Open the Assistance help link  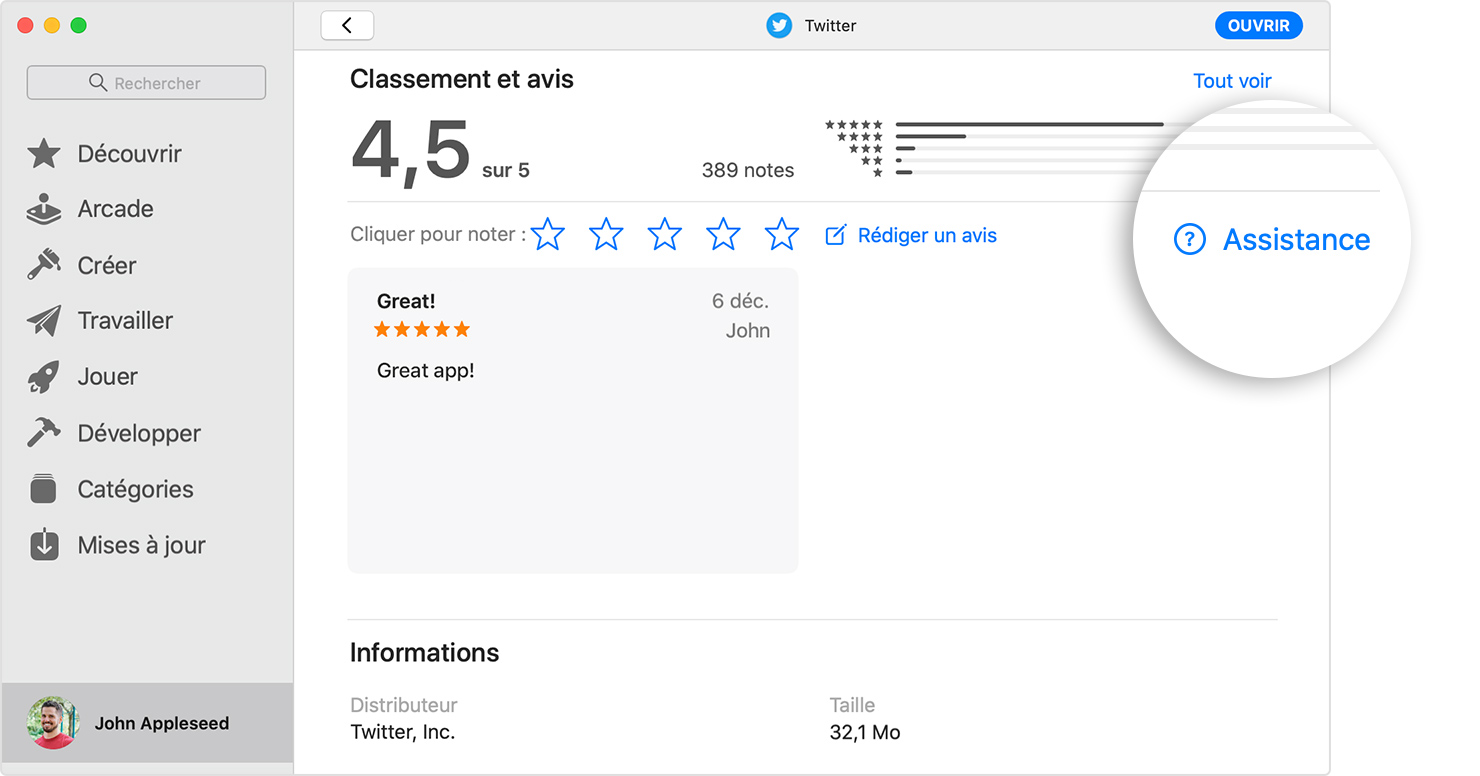(1272, 240)
